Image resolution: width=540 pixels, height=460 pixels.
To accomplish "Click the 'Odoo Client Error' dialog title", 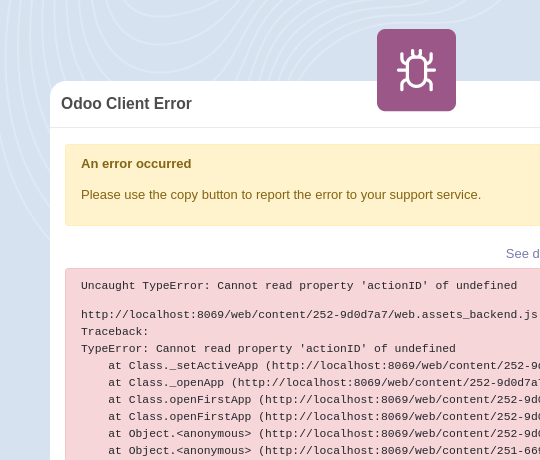I will [126, 104].
